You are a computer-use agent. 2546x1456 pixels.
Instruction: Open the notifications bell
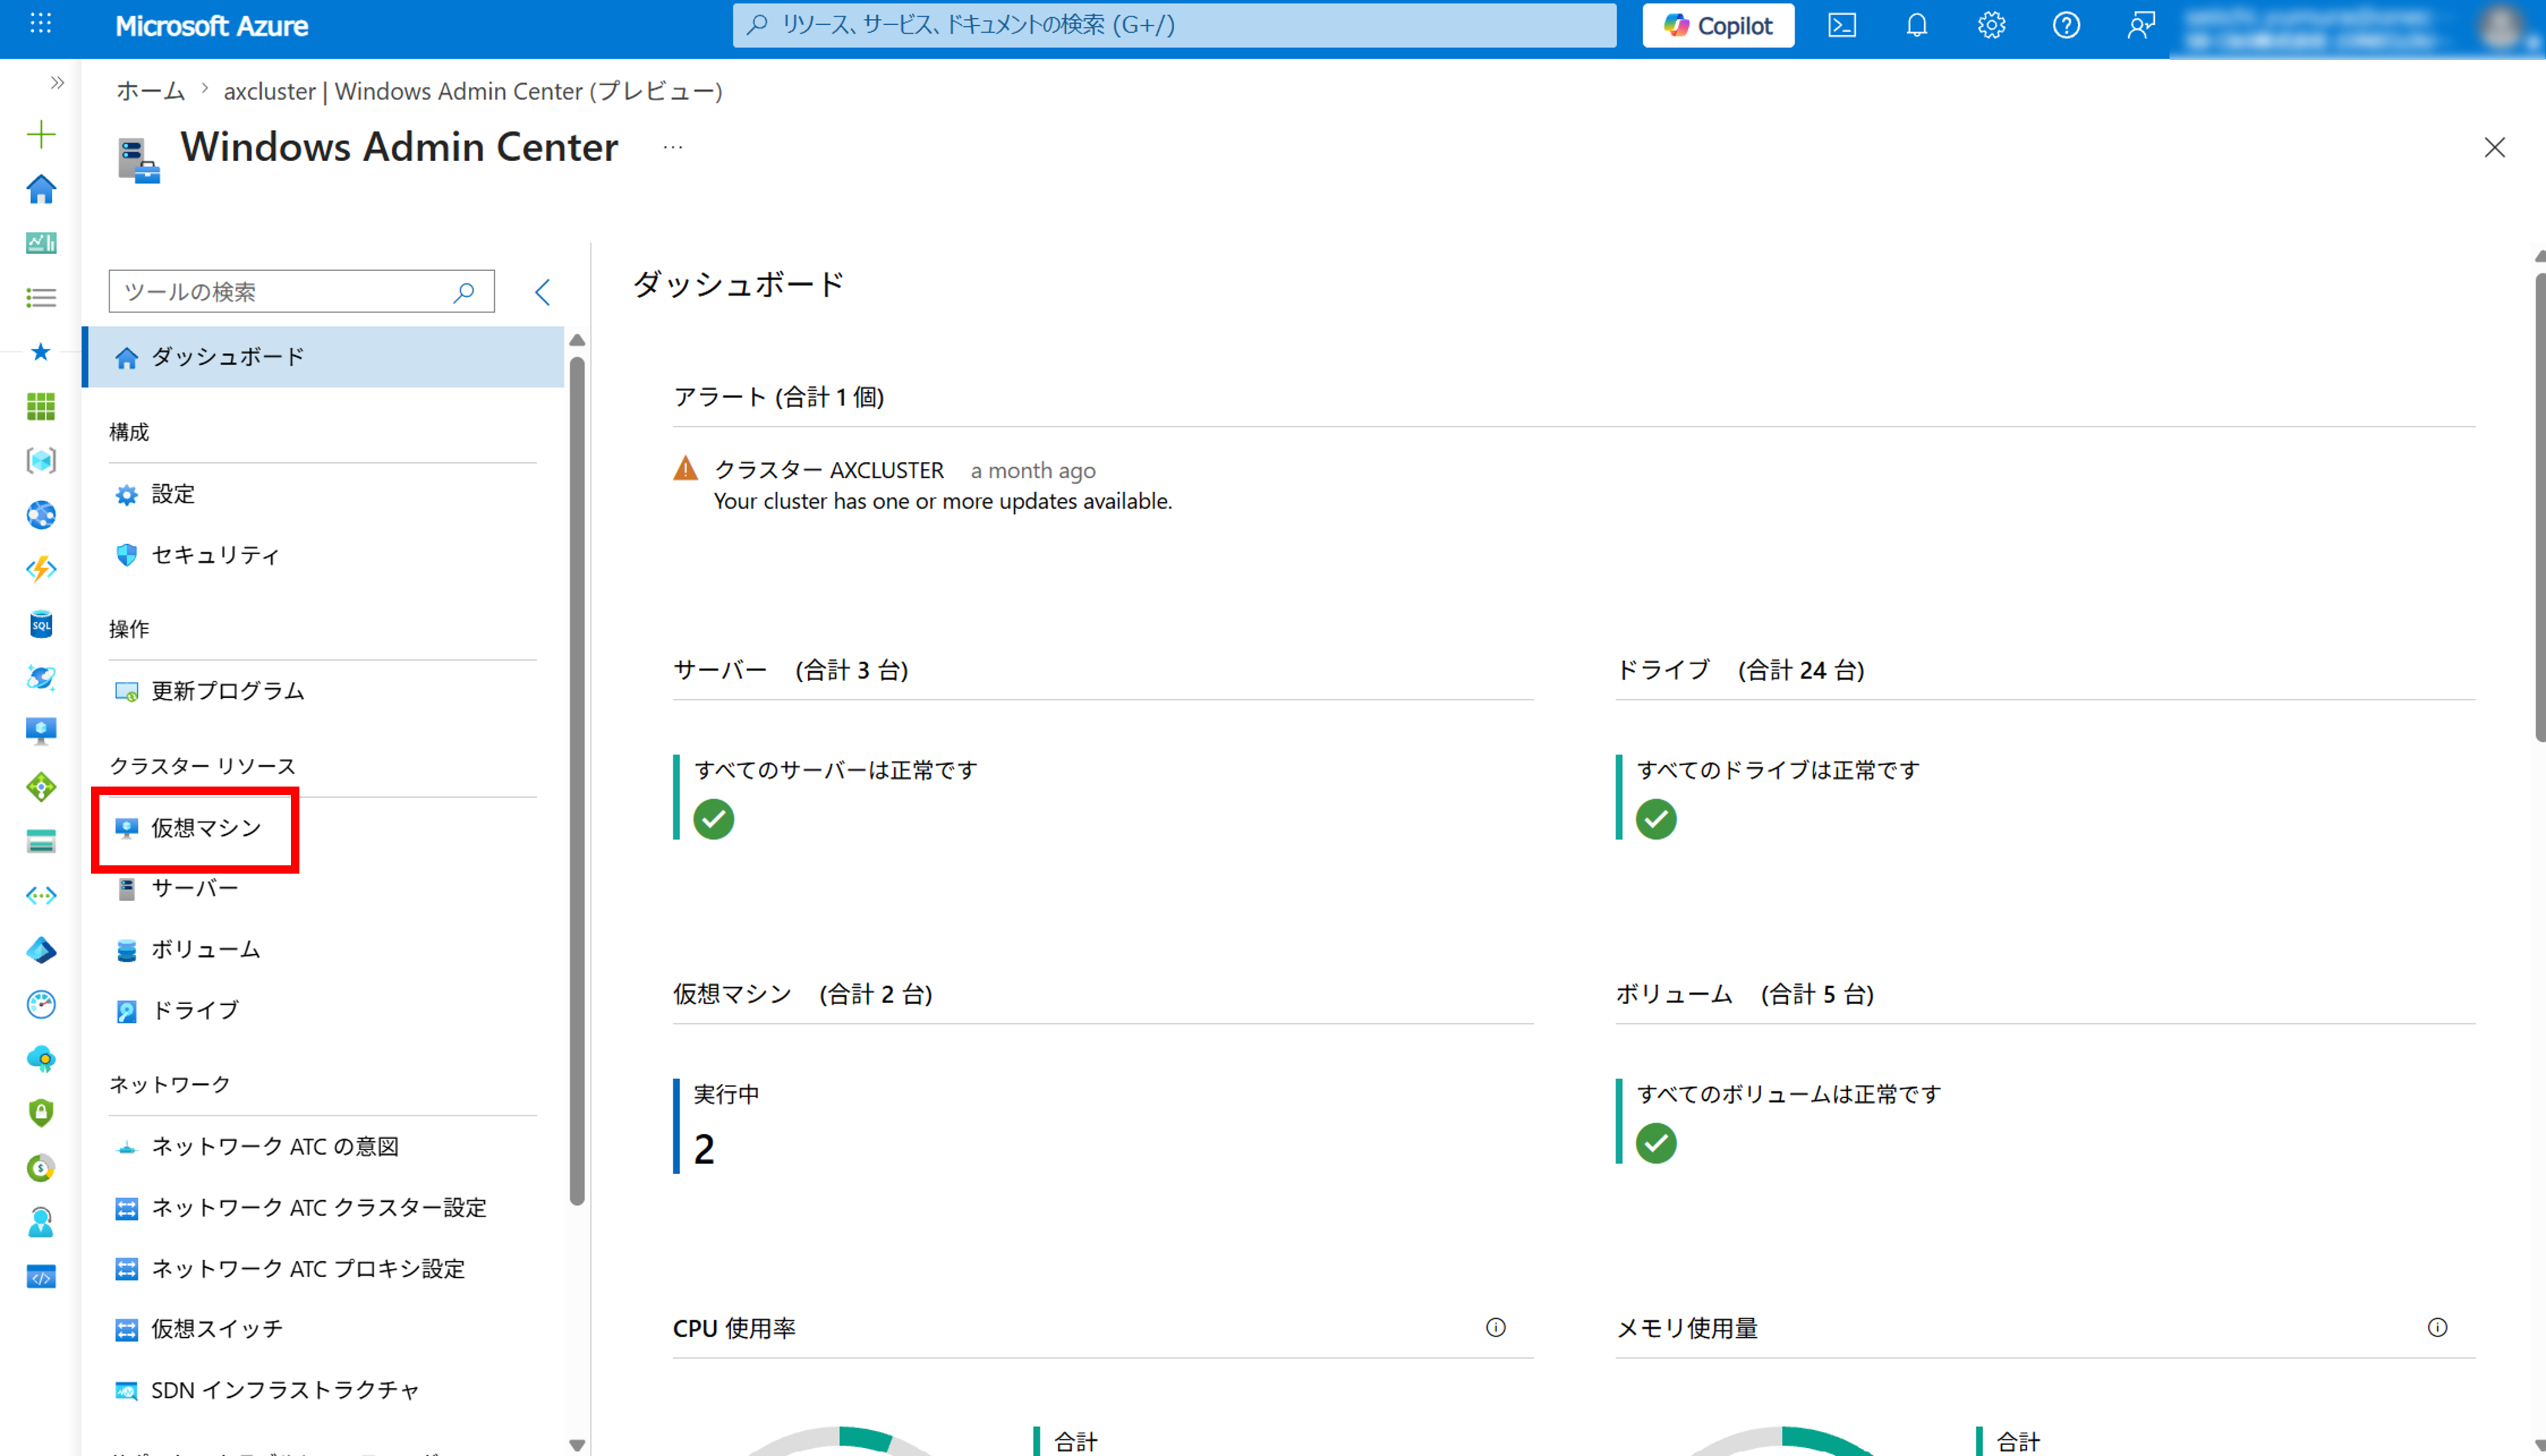click(1916, 25)
